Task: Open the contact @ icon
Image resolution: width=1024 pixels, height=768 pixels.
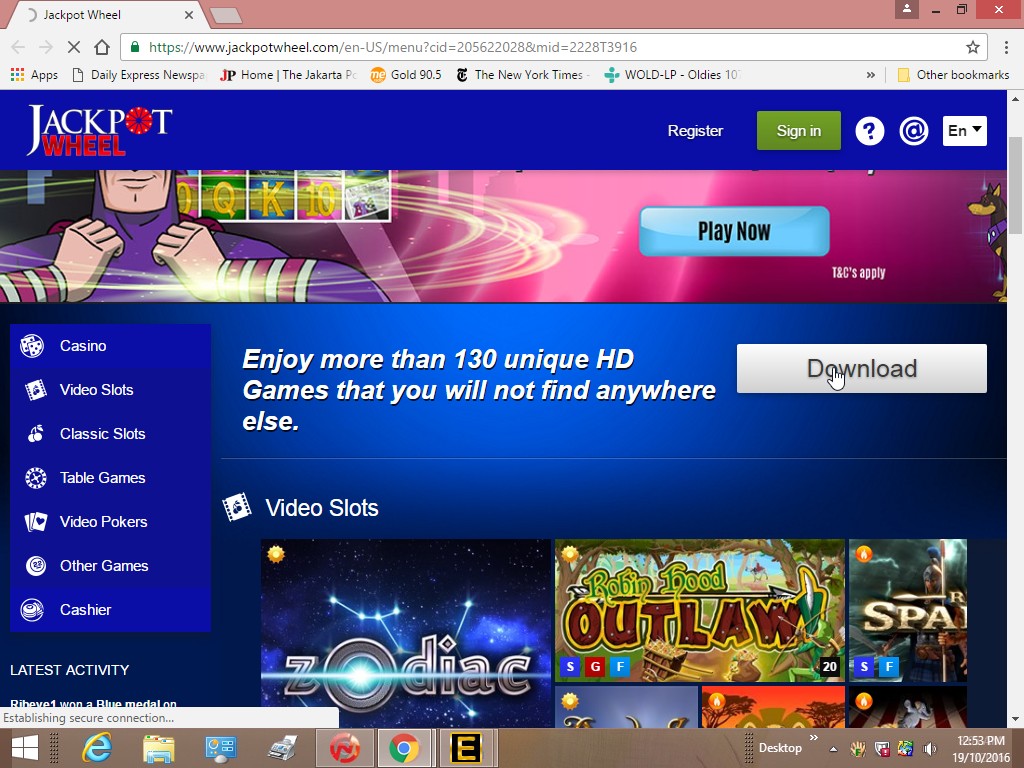Action: click(x=914, y=131)
